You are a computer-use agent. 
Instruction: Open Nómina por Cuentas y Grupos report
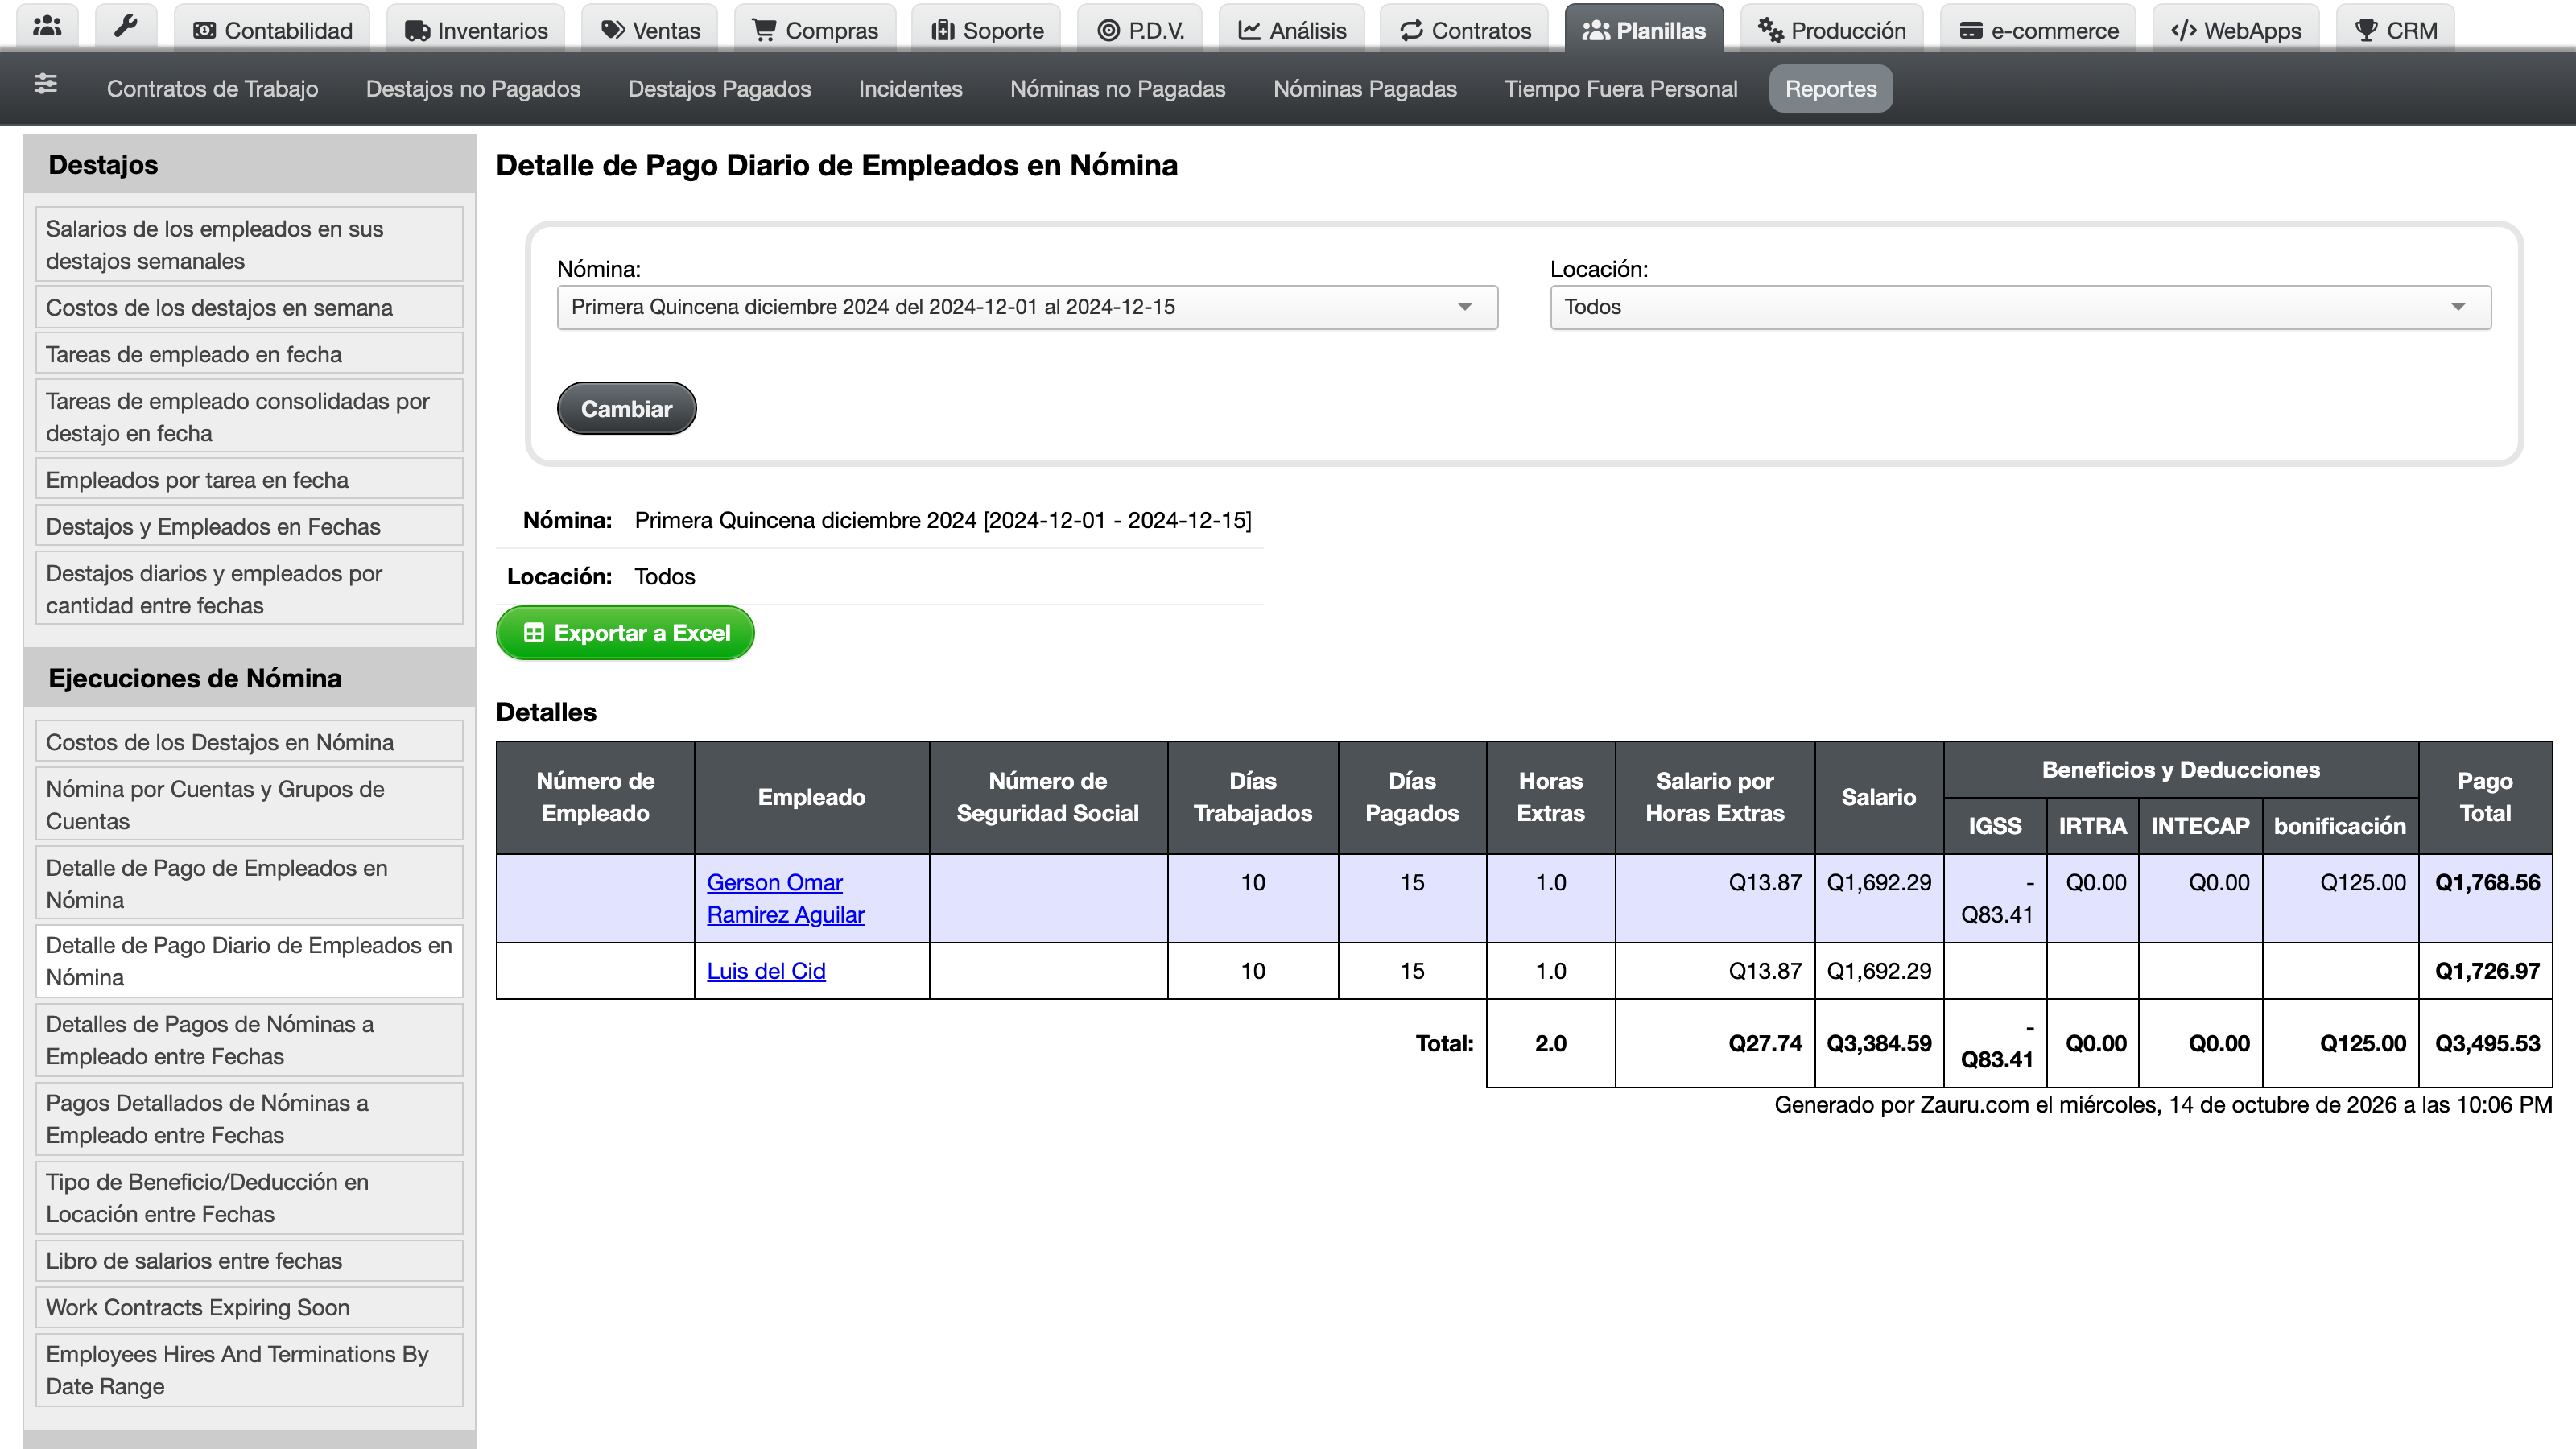(x=249, y=805)
